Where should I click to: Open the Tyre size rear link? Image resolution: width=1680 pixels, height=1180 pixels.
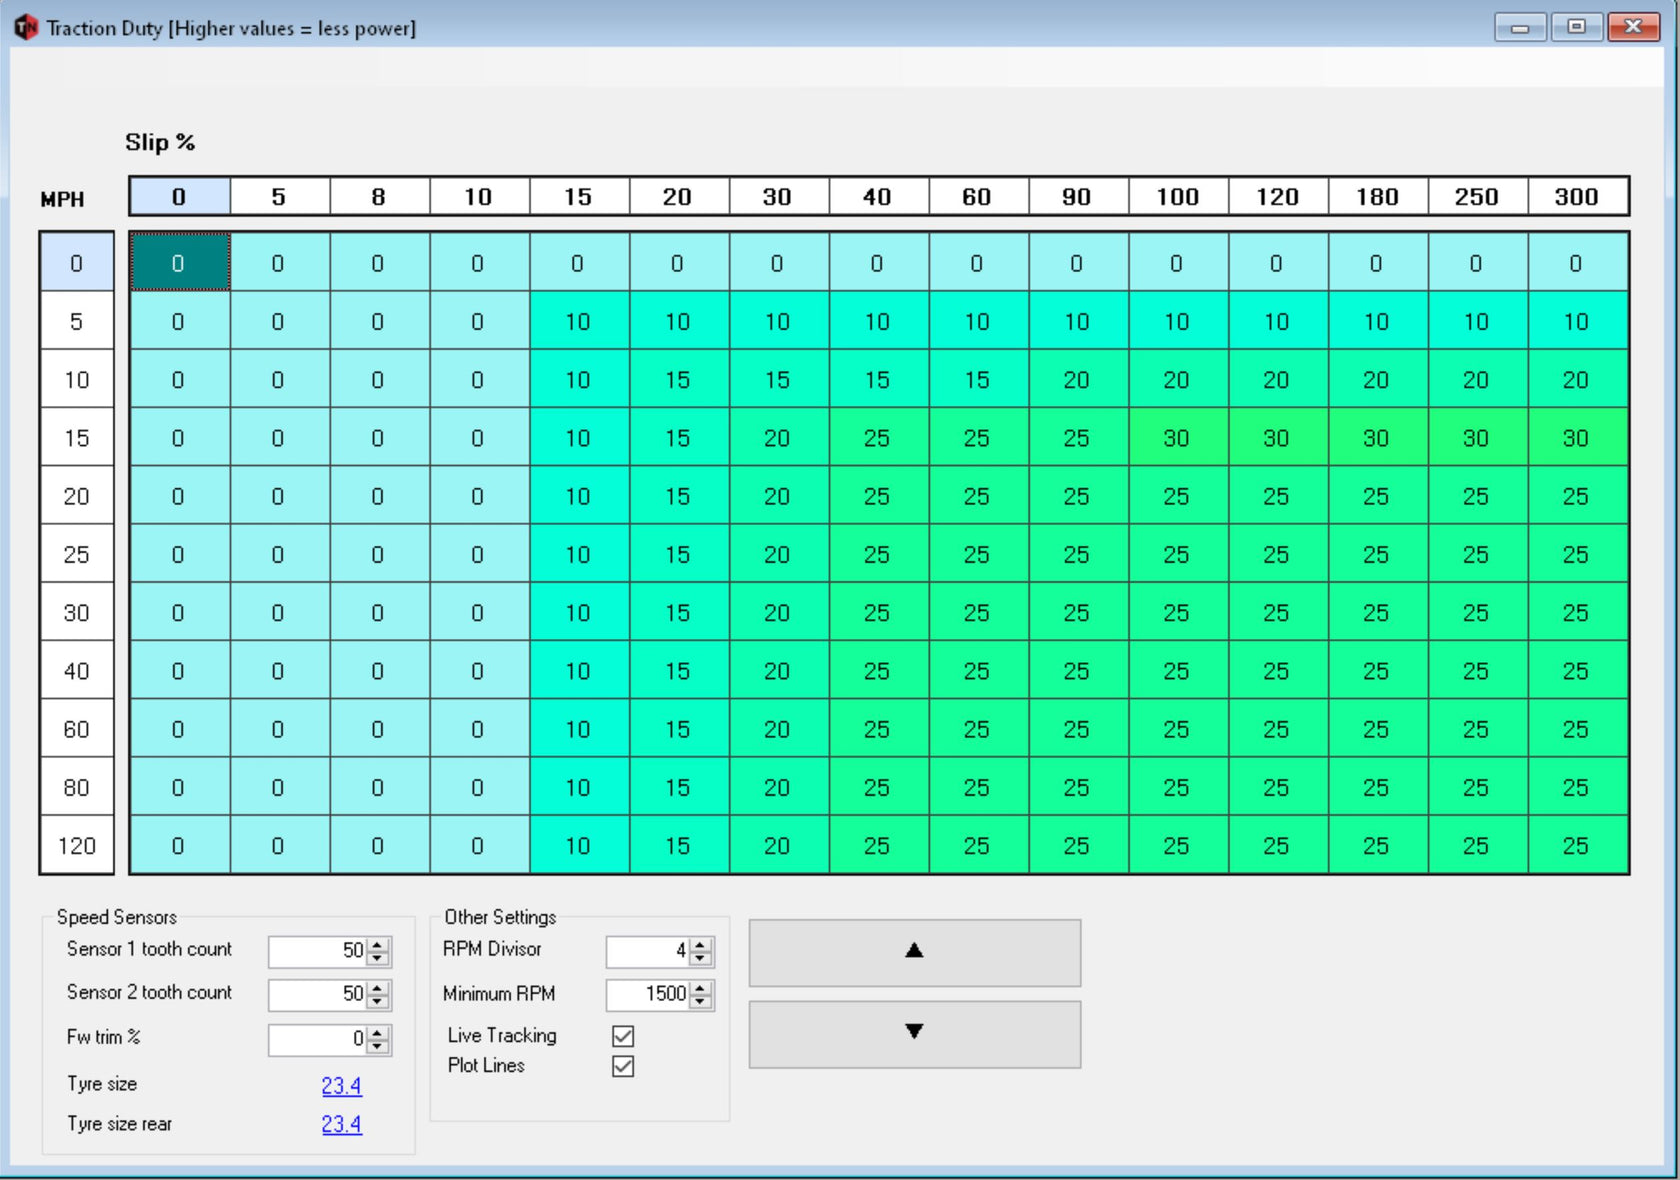[341, 1124]
